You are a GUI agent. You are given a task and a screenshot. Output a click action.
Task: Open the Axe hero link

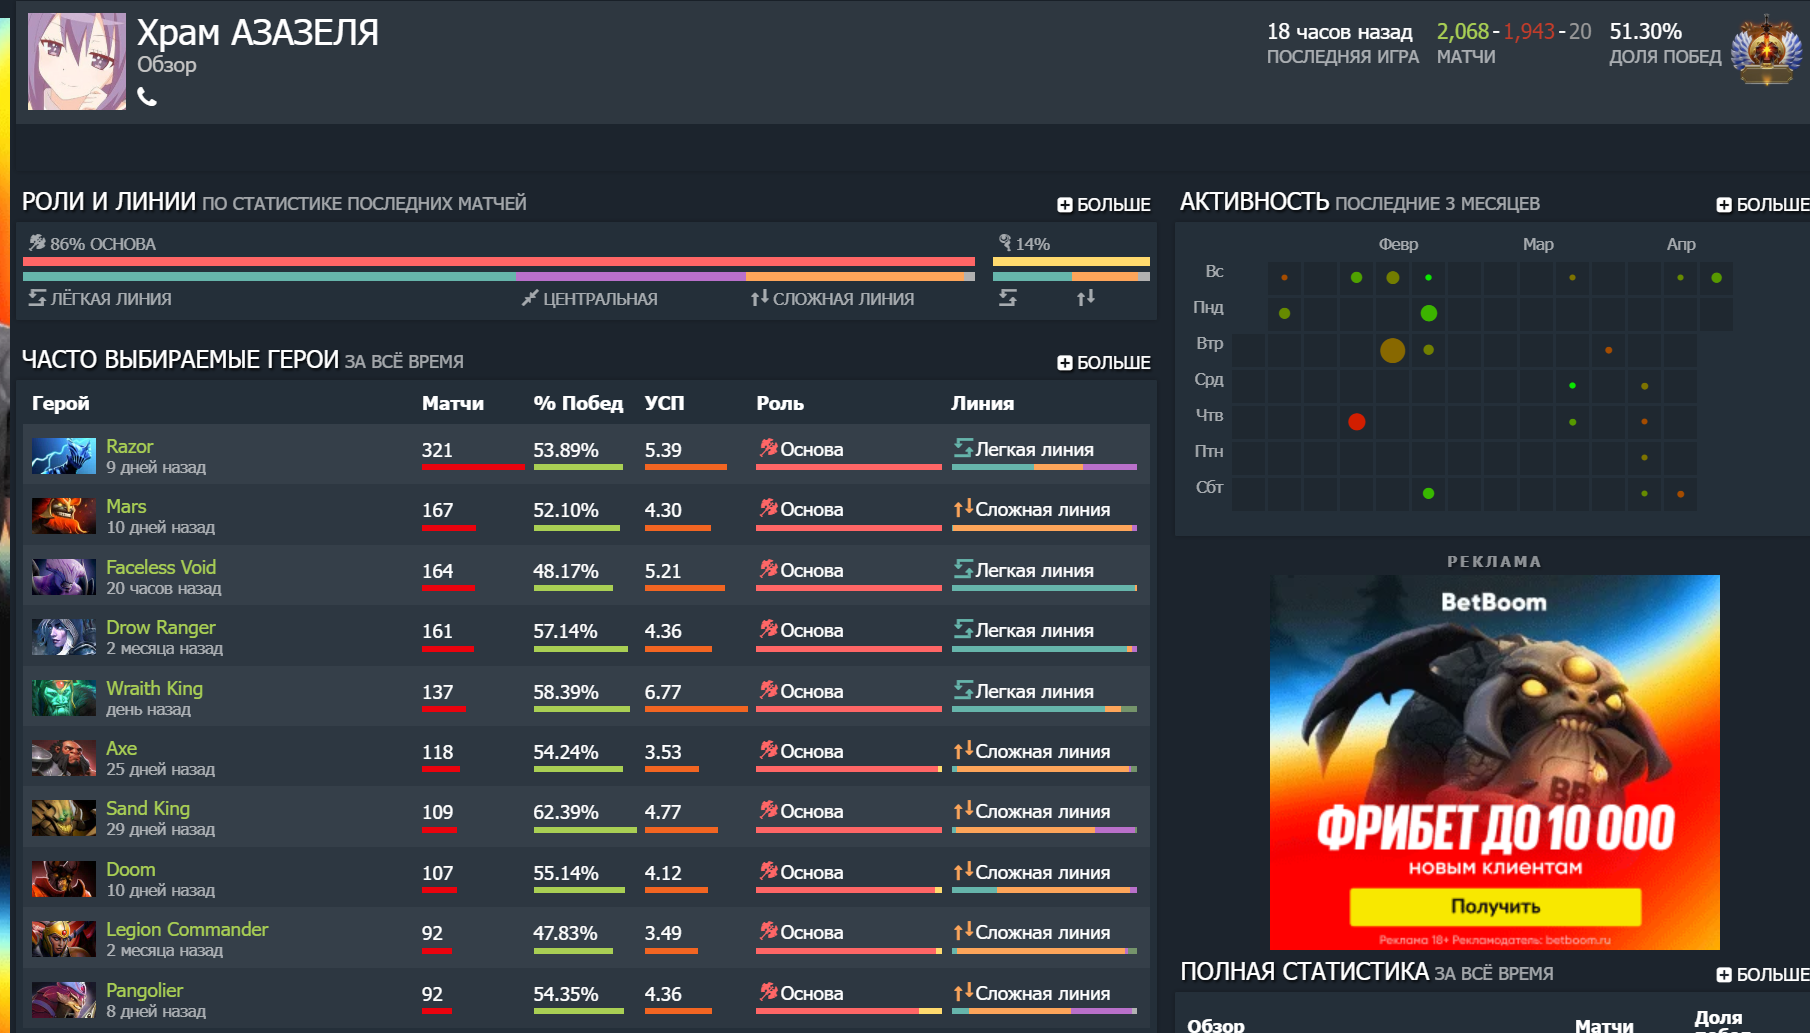[x=122, y=748]
